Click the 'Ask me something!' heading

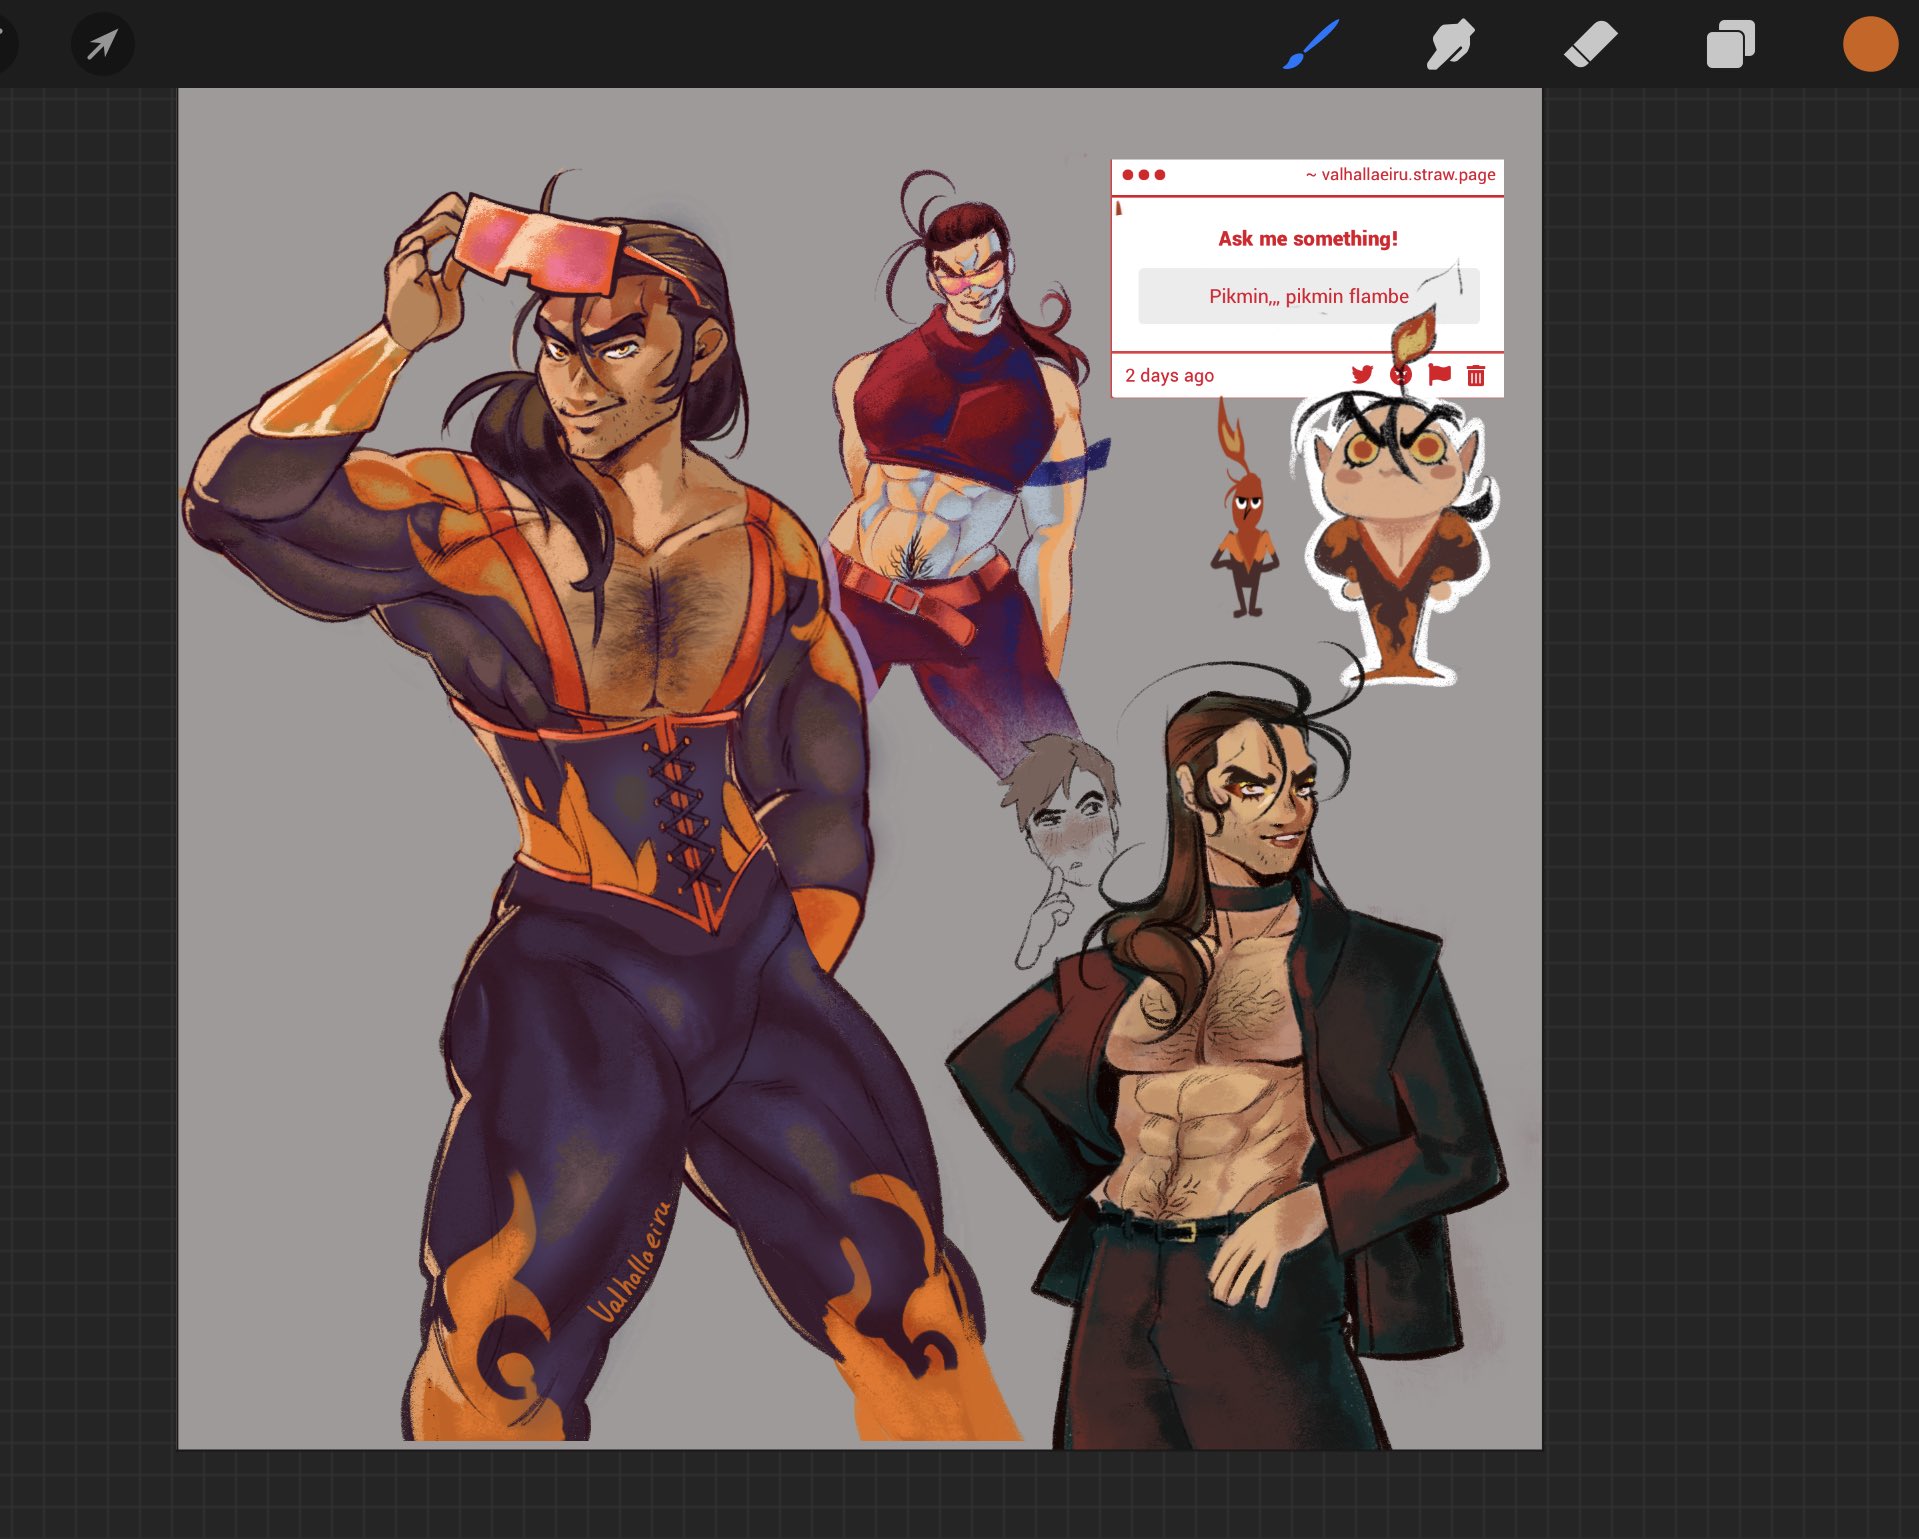click(1308, 239)
